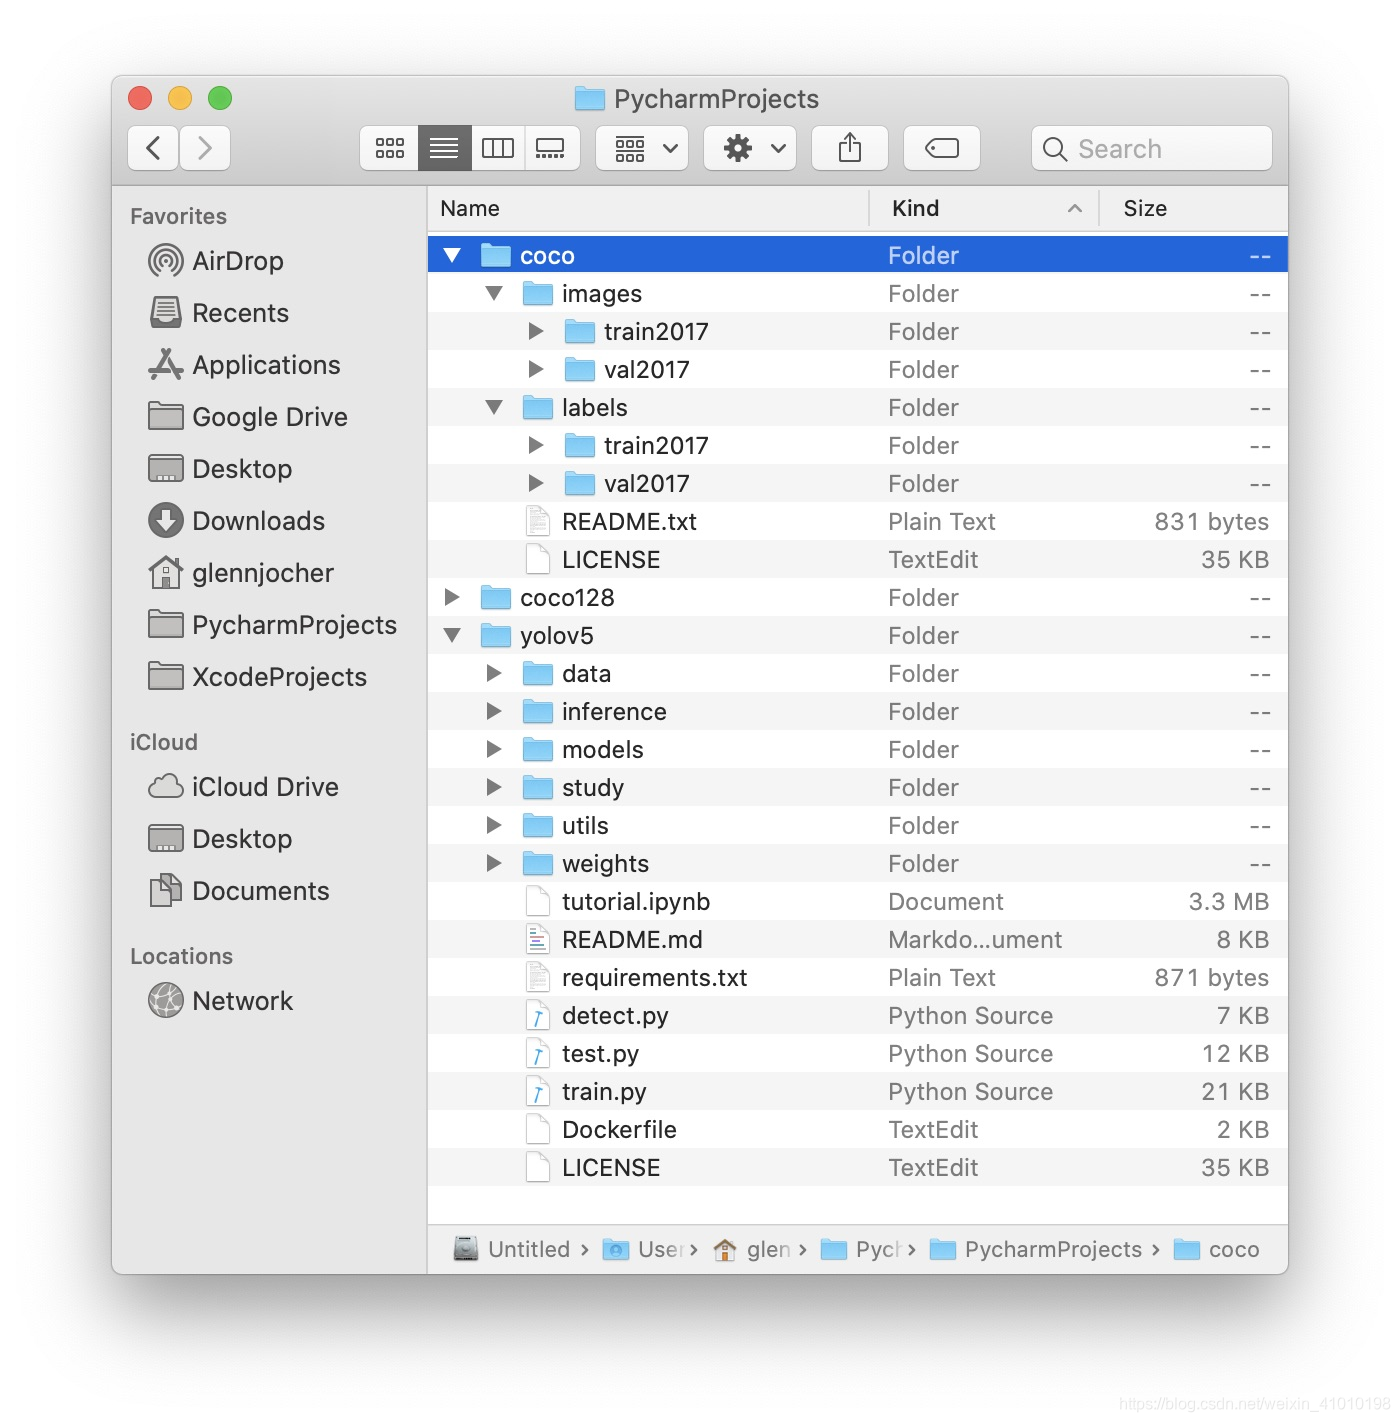Expand the weights folder
Viewport: 1400px width, 1422px height.
(x=494, y=864)
